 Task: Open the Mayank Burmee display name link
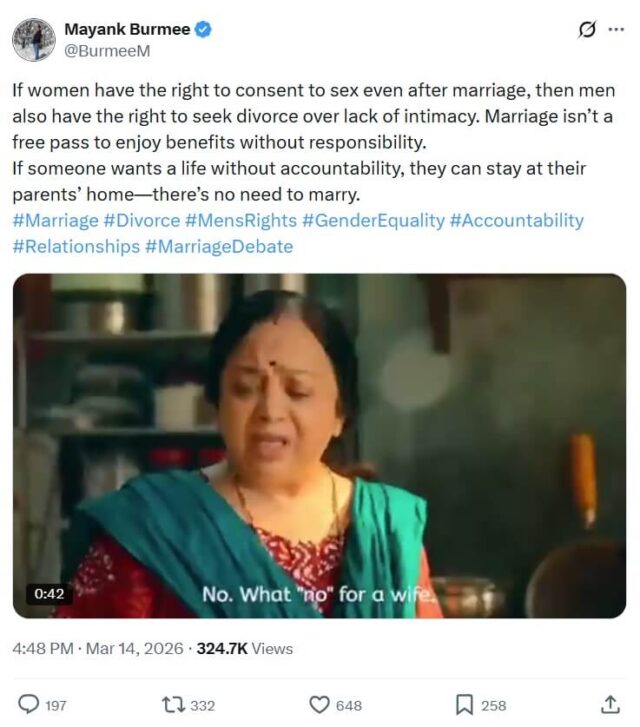pos(128,30)
